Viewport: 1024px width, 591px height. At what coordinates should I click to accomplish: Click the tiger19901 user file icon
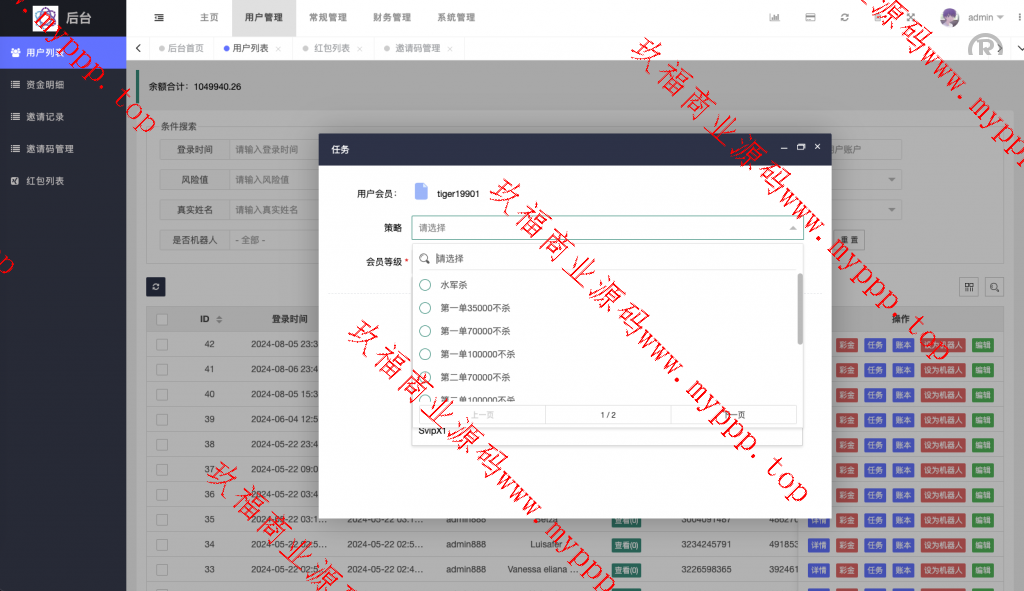[421, 192]
